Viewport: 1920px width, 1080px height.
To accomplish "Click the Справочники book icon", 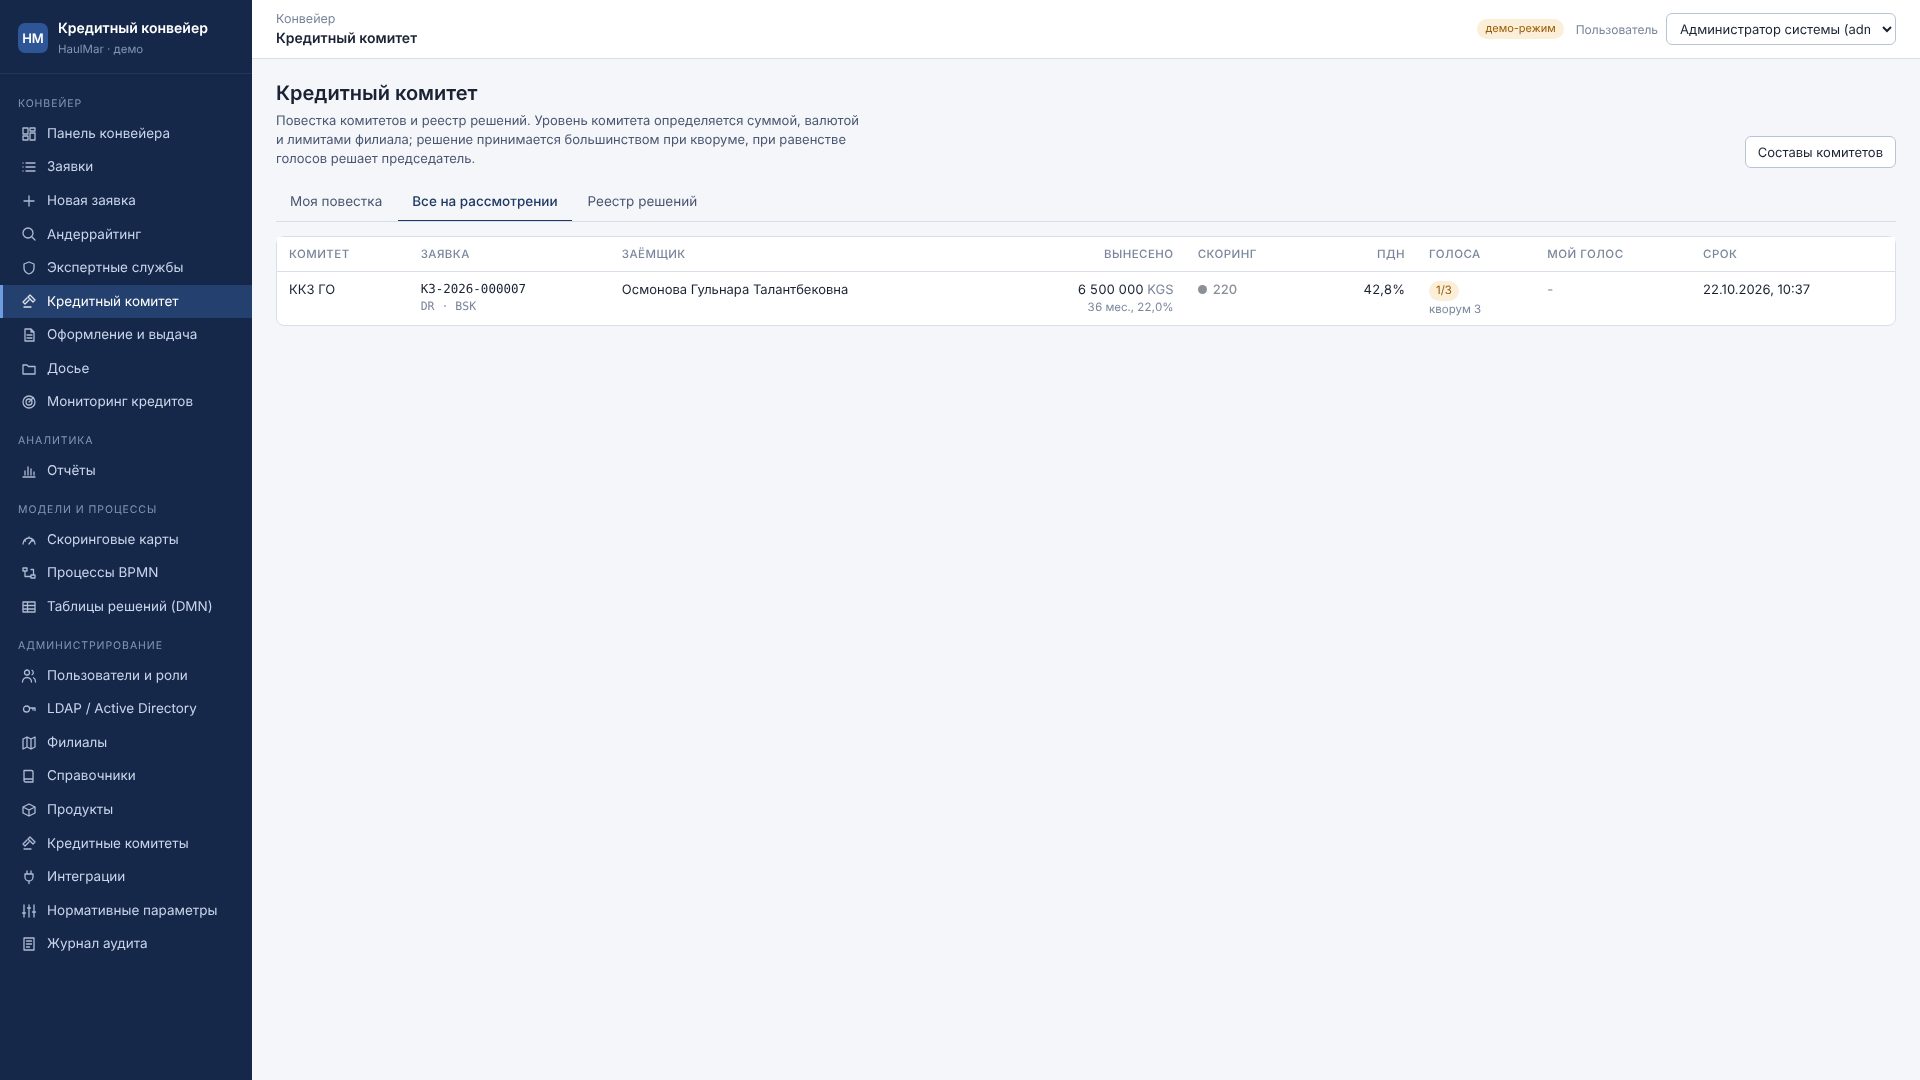I will (29, 776).
